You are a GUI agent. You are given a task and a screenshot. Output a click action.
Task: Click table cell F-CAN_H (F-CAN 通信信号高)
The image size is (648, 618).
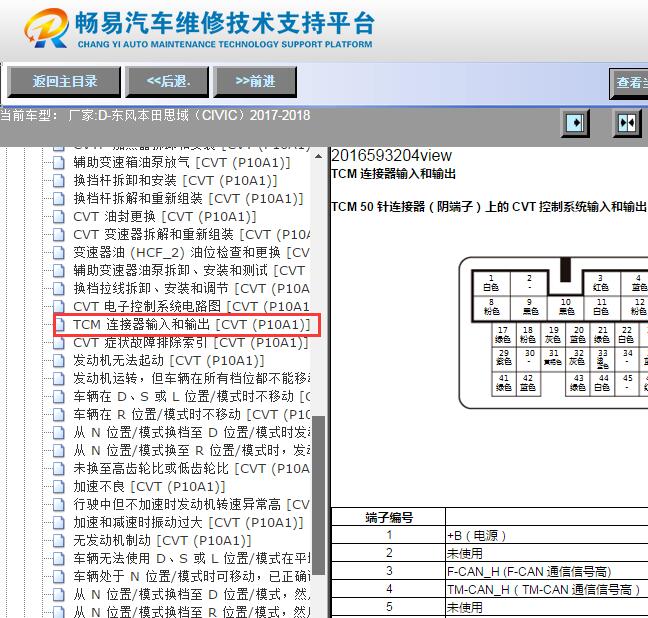pyautogui.click(x=529, y=572)
